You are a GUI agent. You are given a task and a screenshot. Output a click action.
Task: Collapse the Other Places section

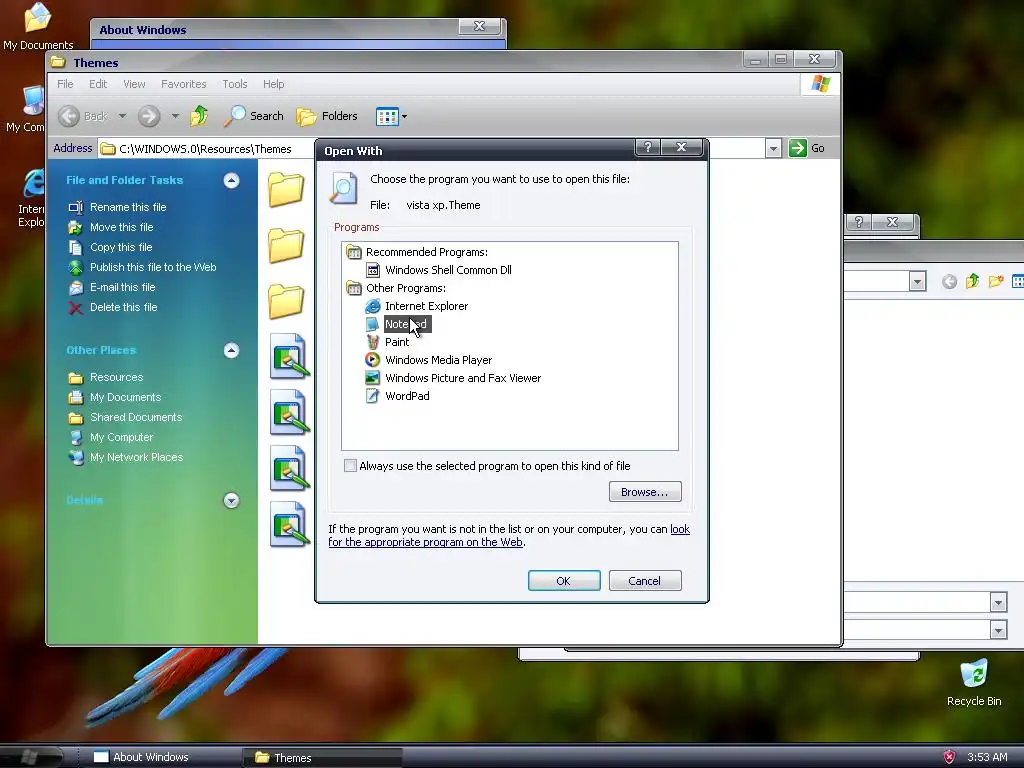[231, 351]
